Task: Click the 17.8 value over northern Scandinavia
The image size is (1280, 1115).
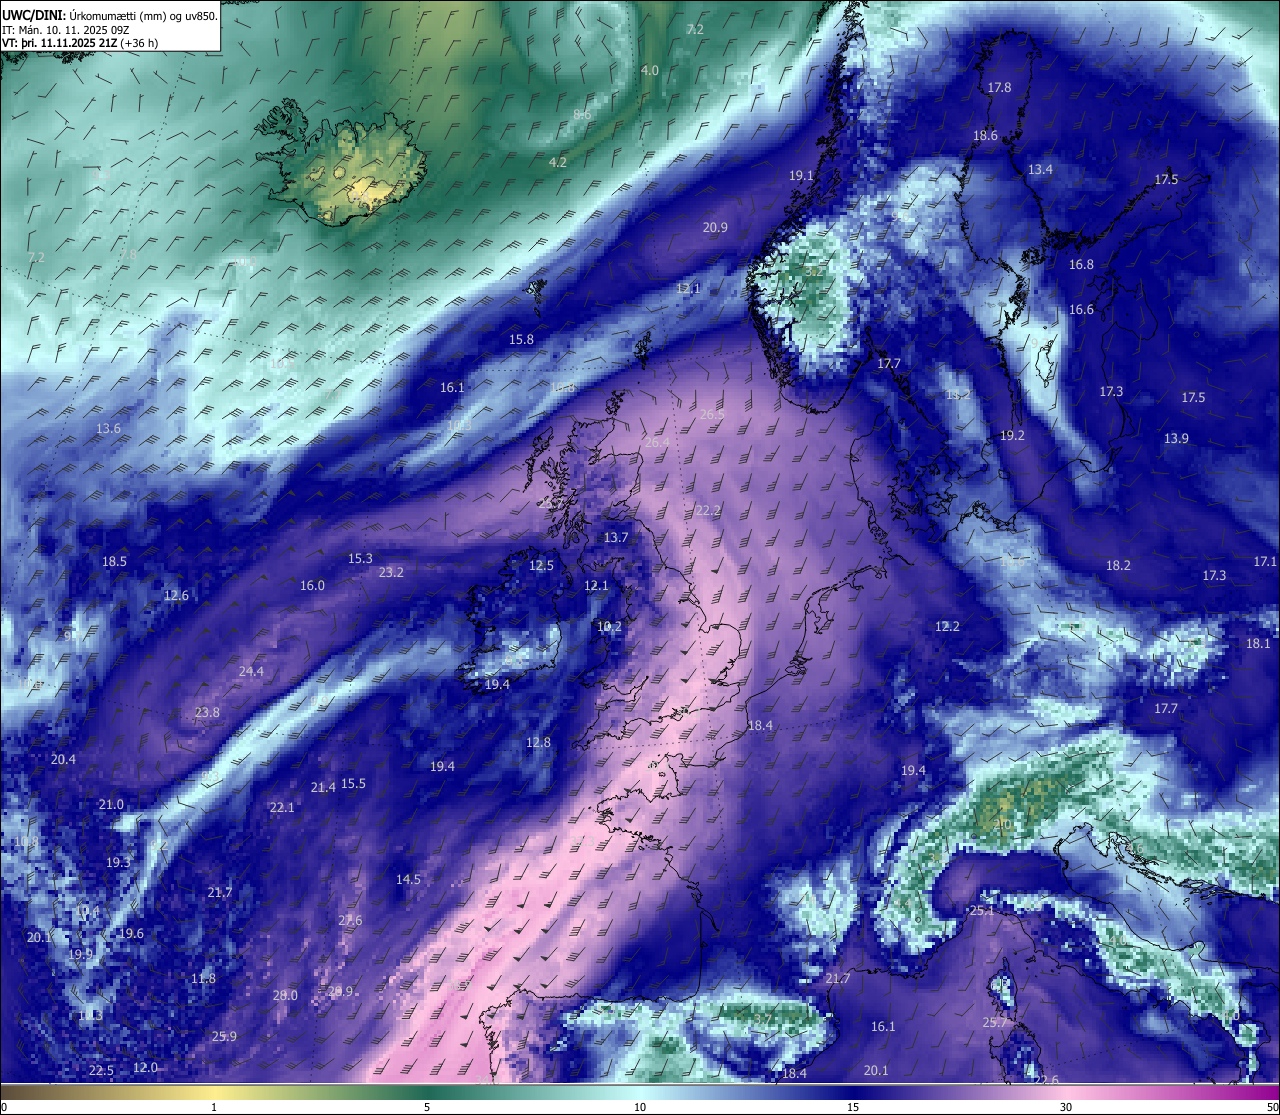Action: [x=999, y=89]
